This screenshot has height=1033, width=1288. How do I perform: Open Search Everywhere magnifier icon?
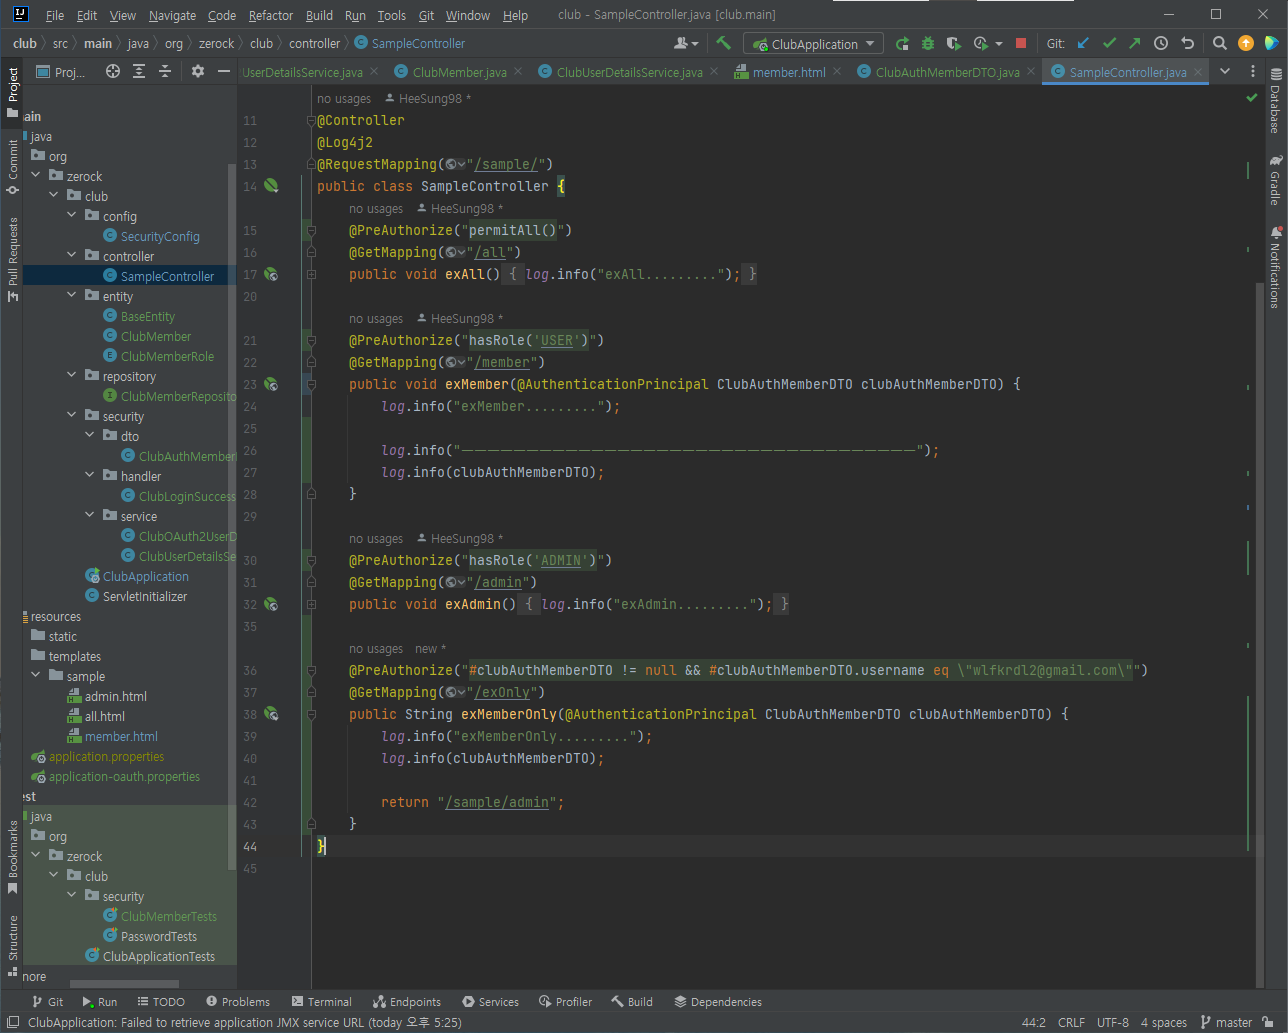point(1220,43)
